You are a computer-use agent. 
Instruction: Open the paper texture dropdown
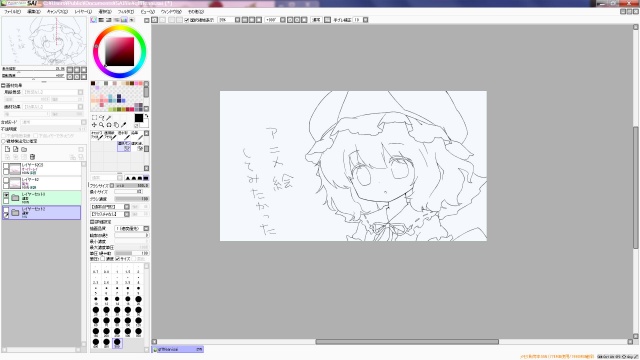point(80,92)
